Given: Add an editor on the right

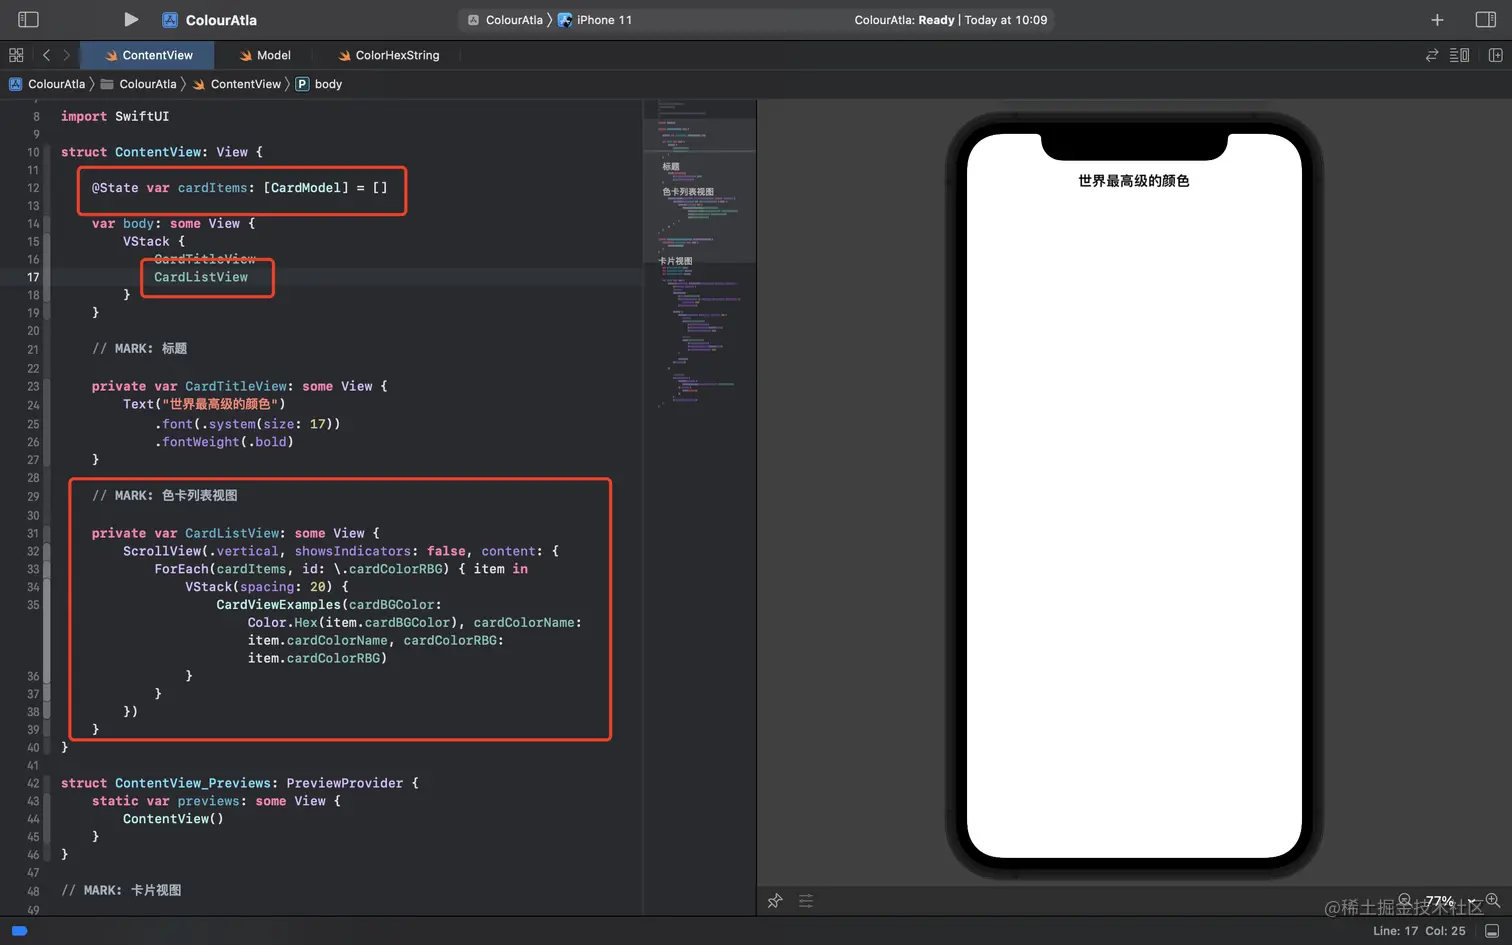Looking at the screenshot, I should click(1496, 55).
